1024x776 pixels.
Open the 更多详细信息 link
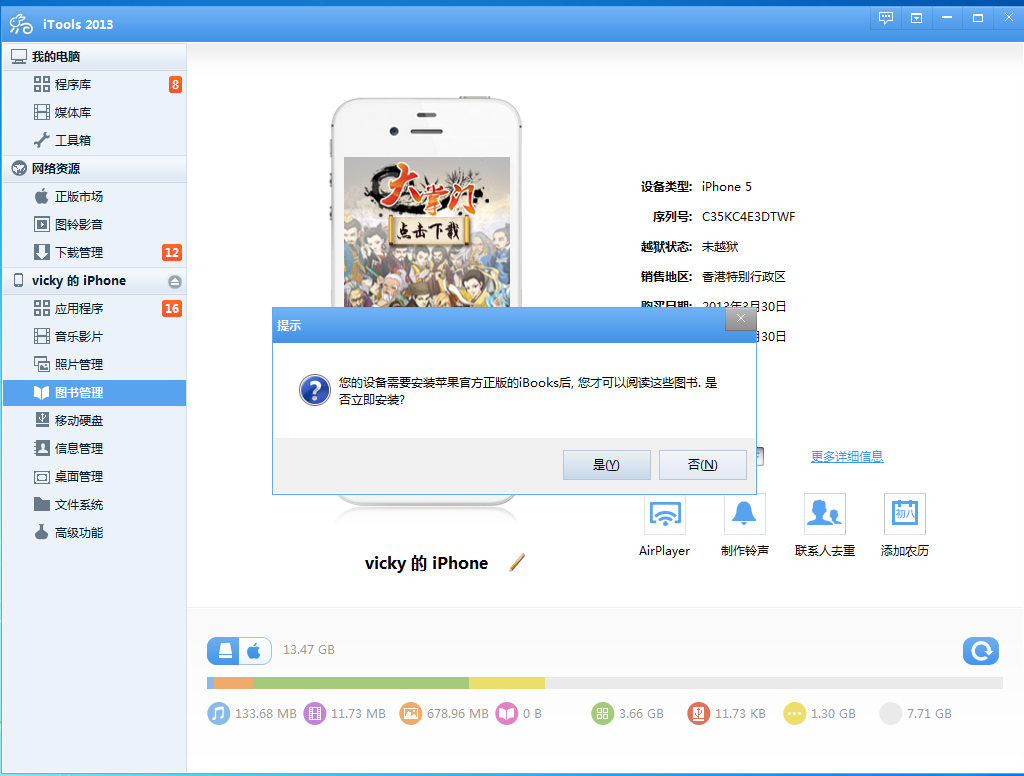tap(846, 455)
